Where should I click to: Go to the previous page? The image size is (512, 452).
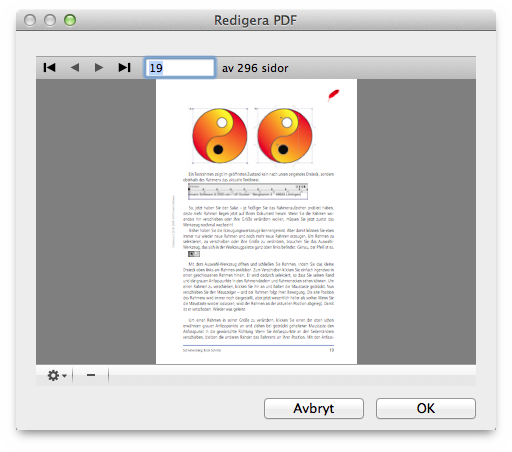(75, 68)
